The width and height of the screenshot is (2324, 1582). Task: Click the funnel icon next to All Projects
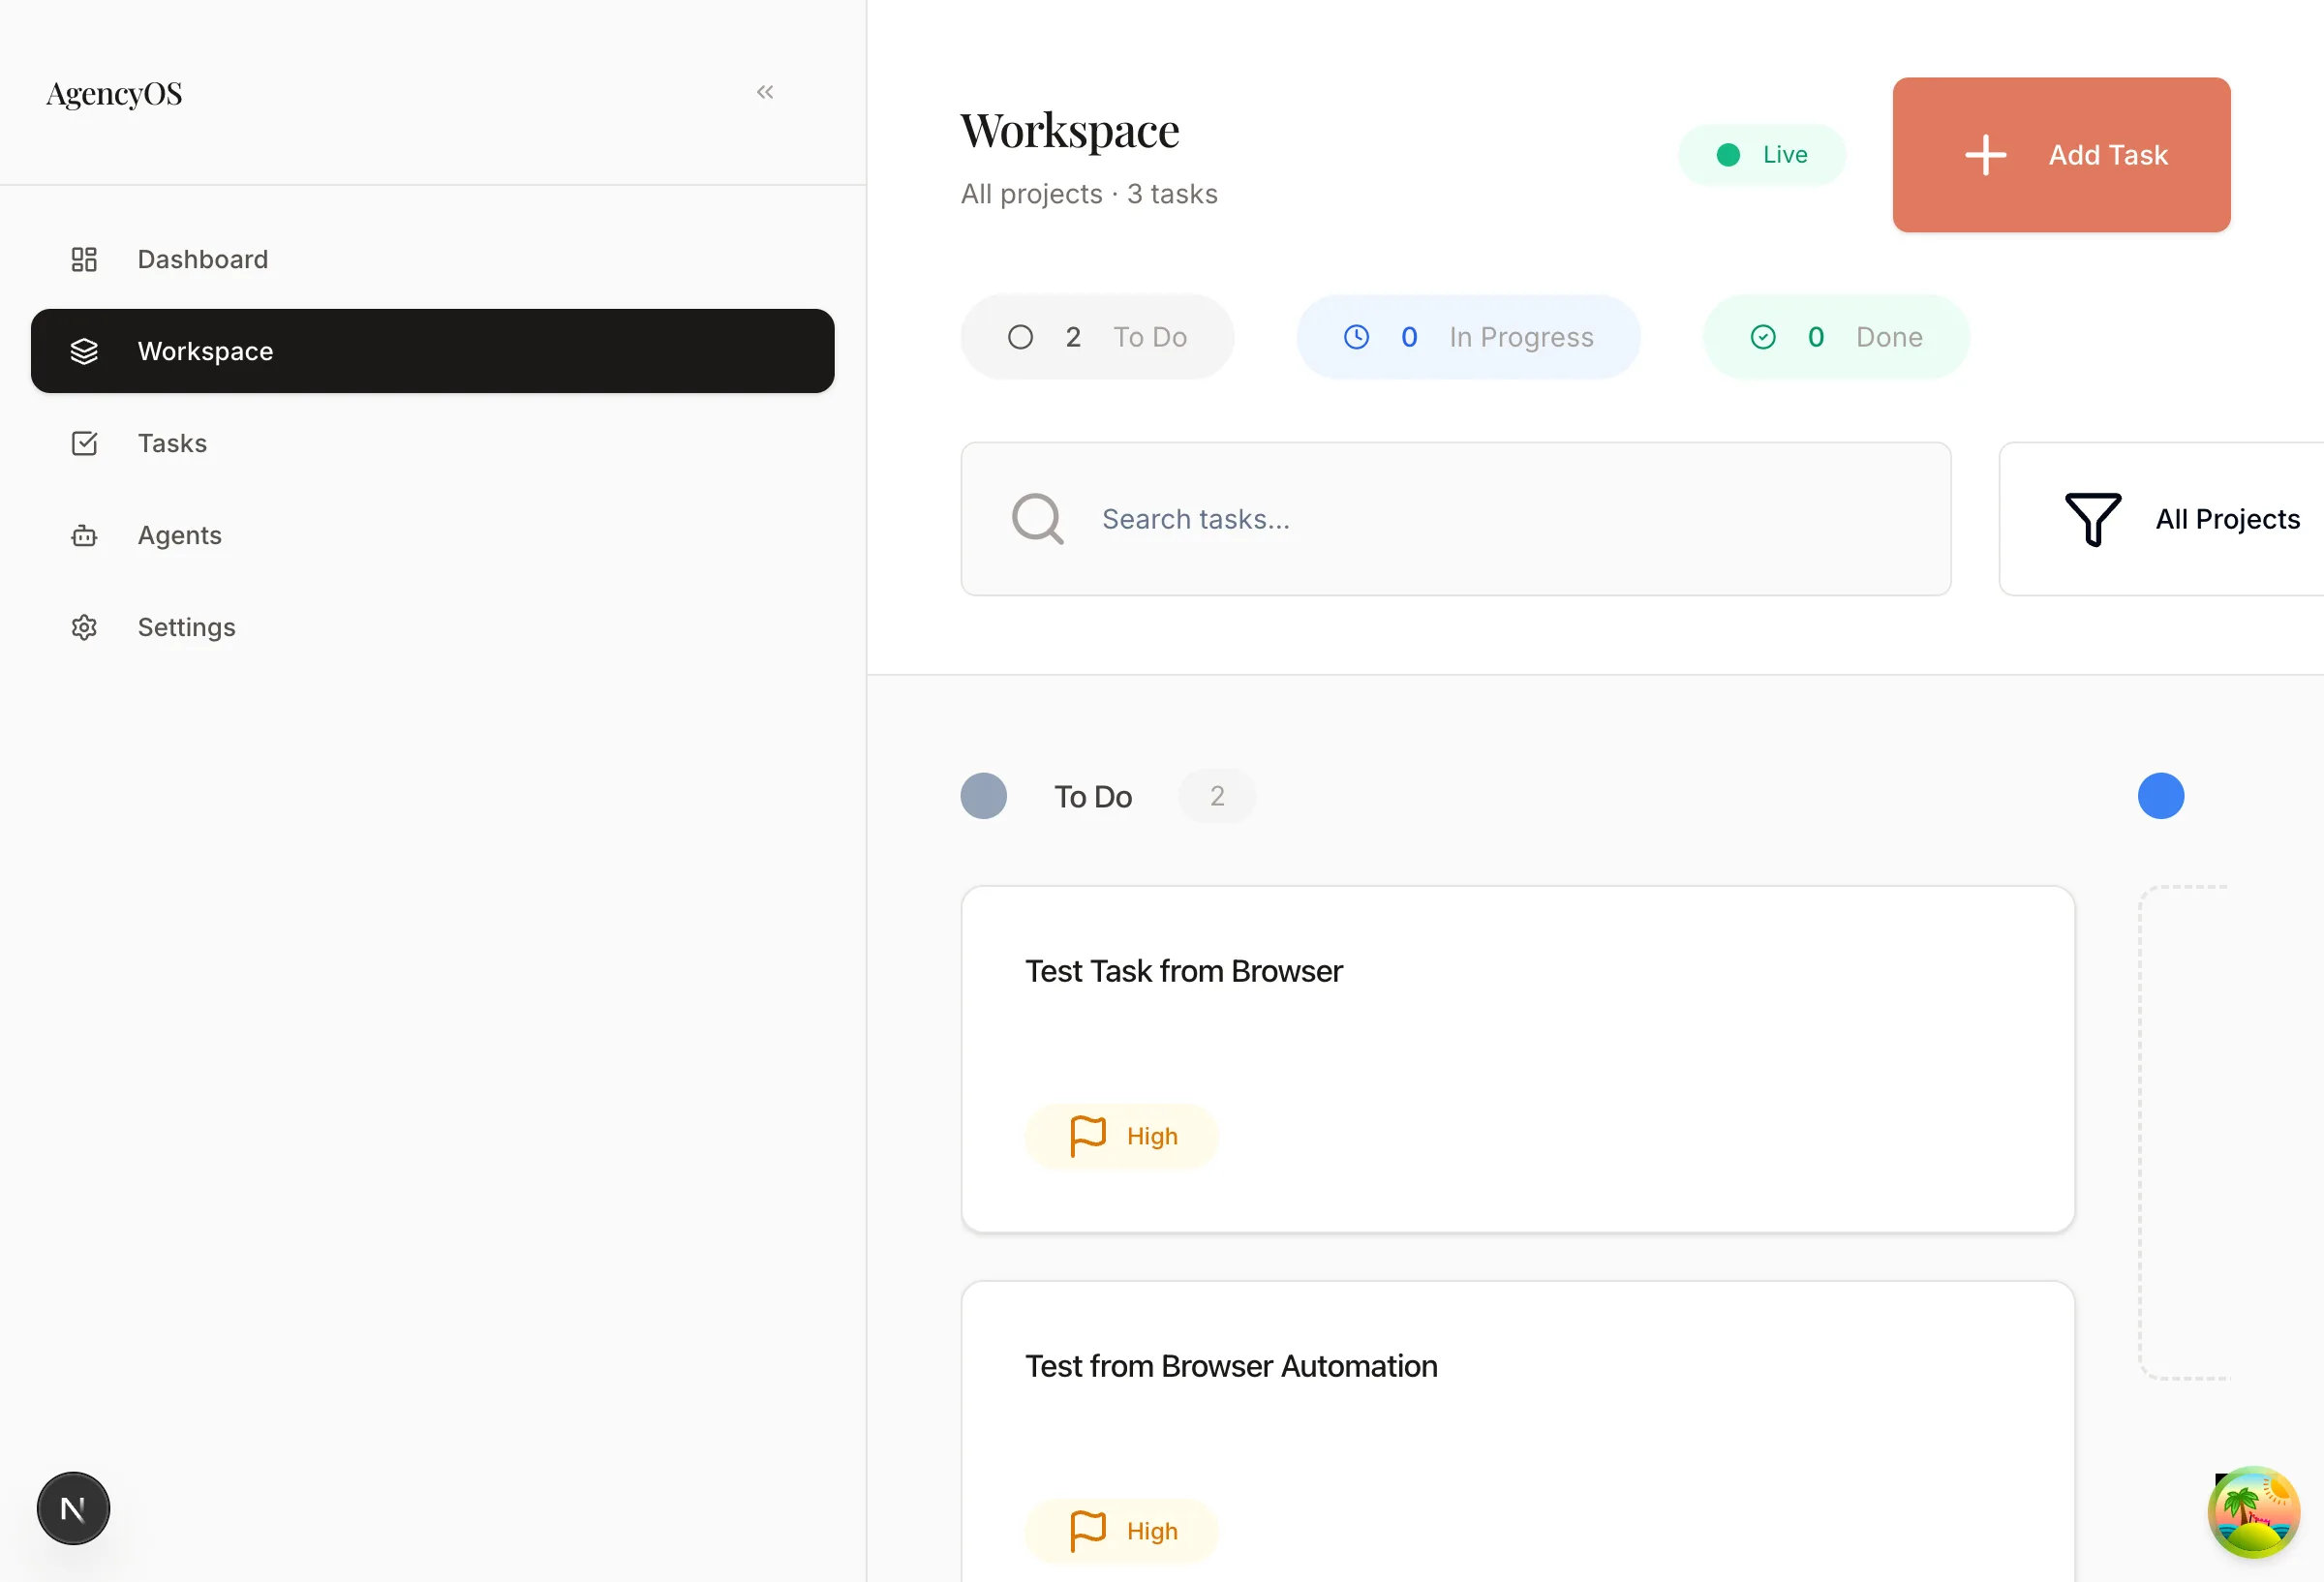tap(2094, 518)
